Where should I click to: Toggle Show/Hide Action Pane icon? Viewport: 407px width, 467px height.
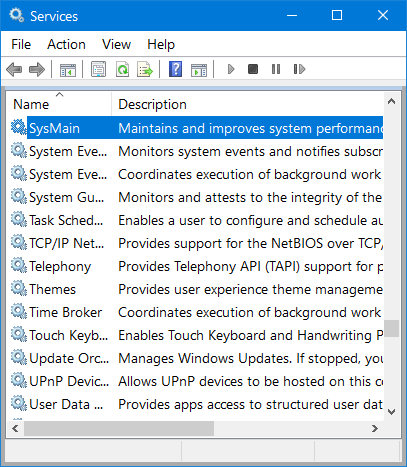pyautogui.click(x=199, y=70)
